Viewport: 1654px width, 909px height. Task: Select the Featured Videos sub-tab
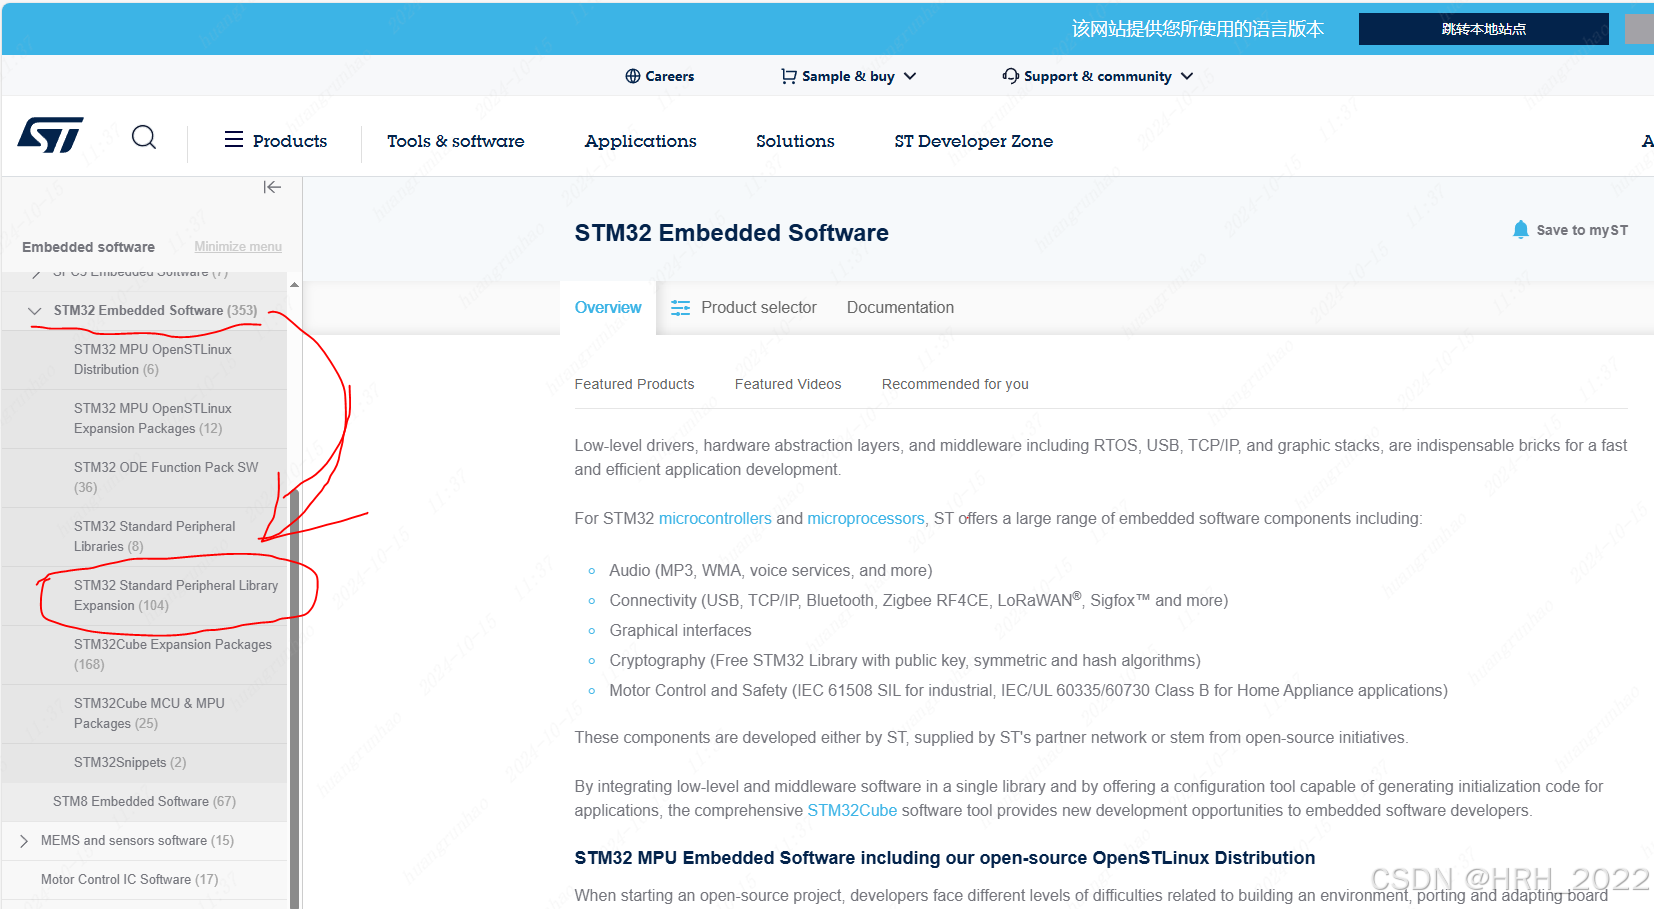tap(788, 384)
